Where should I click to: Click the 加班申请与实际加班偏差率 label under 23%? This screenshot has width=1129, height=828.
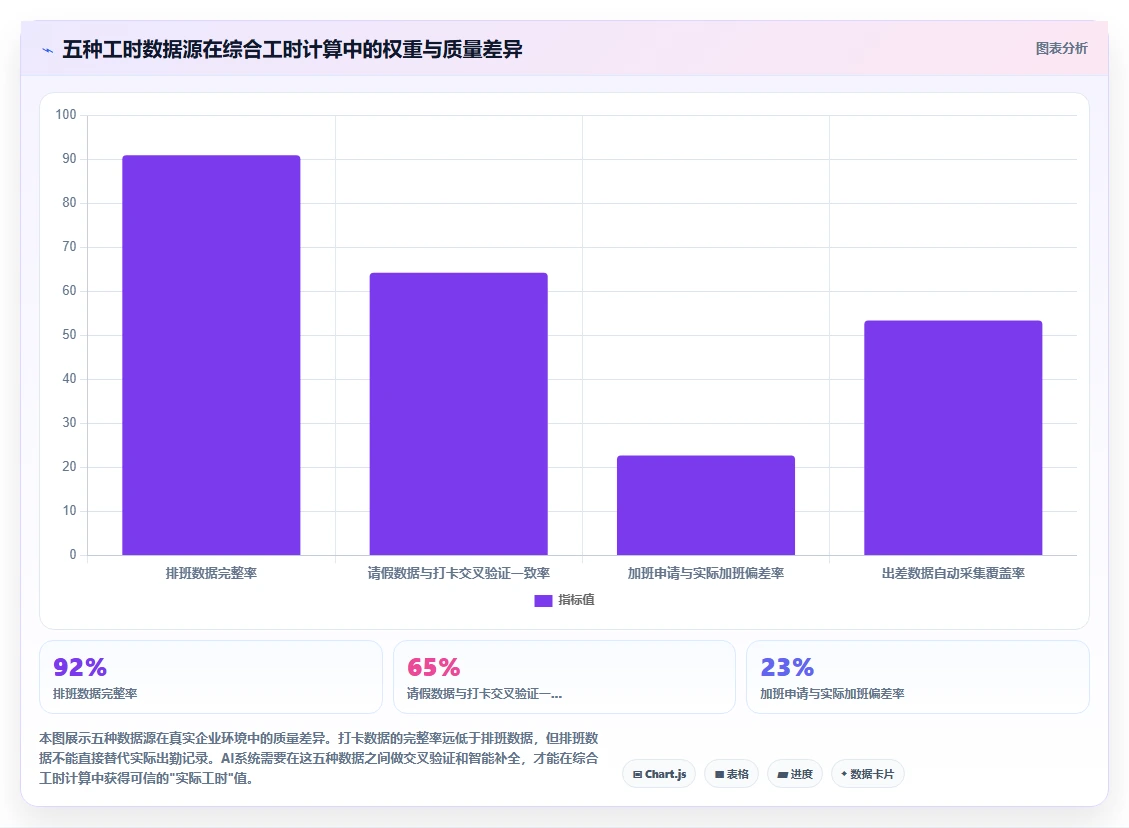click(832, 693)
